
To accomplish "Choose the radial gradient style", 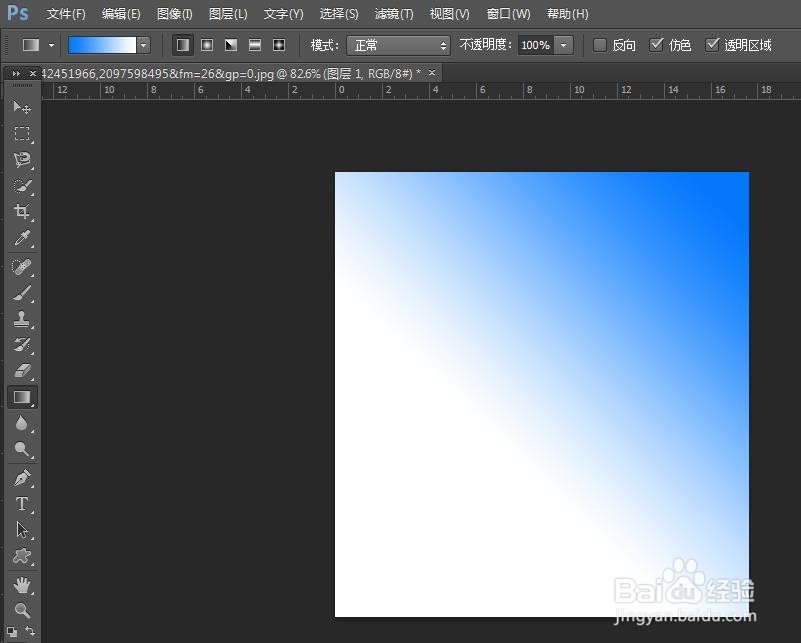I will 207,45.
